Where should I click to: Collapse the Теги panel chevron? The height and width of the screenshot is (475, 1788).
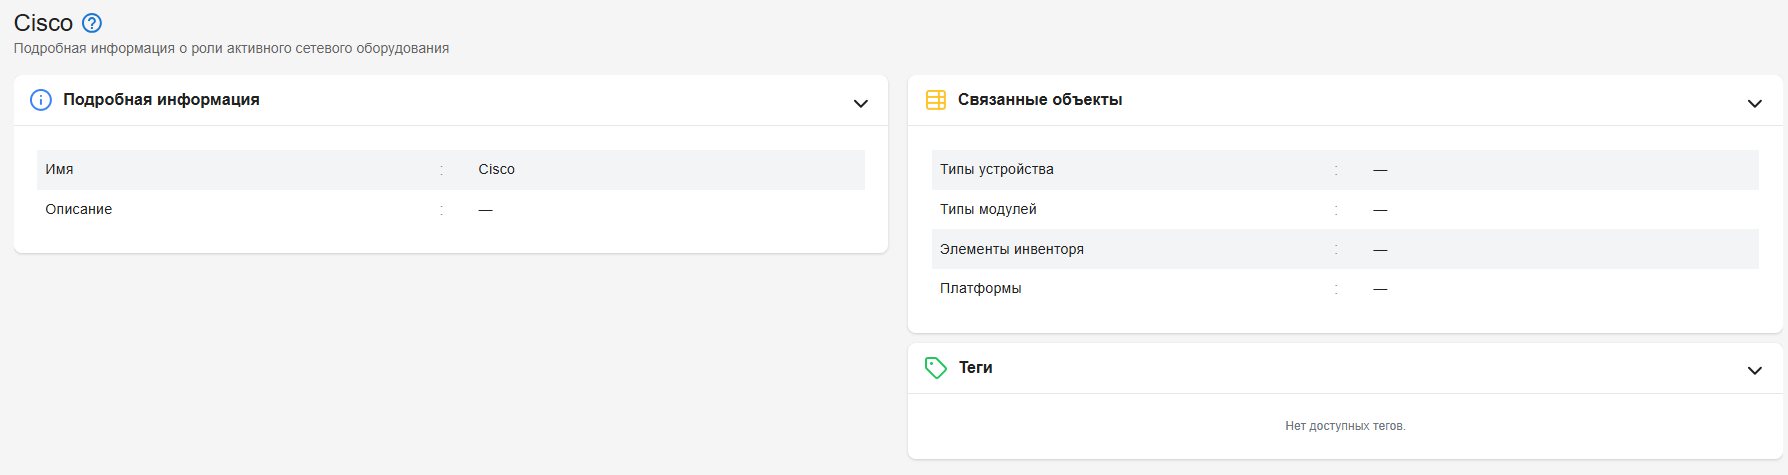1754,370
